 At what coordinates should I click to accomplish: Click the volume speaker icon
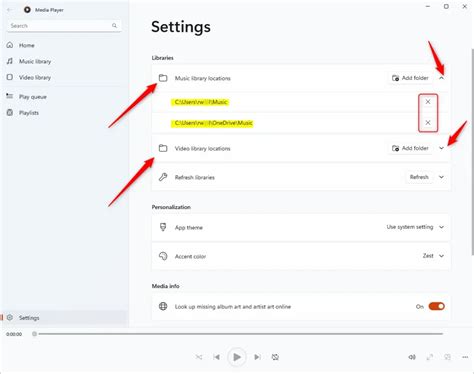[x=412, y=357]
